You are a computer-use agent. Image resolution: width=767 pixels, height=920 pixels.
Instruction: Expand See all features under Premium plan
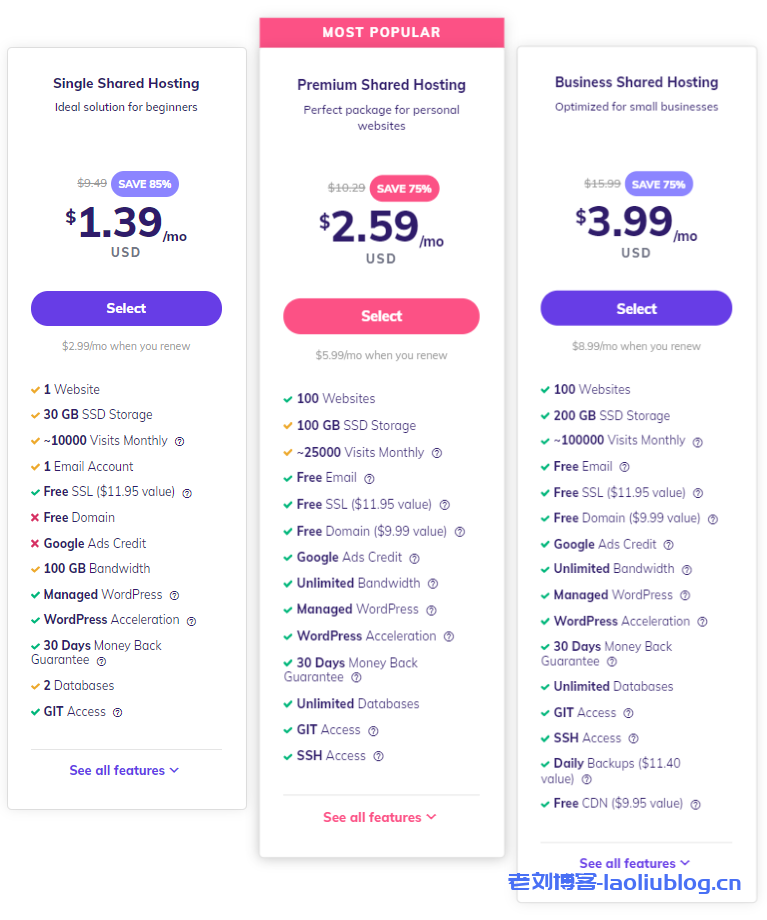click(x=380, y=817)
